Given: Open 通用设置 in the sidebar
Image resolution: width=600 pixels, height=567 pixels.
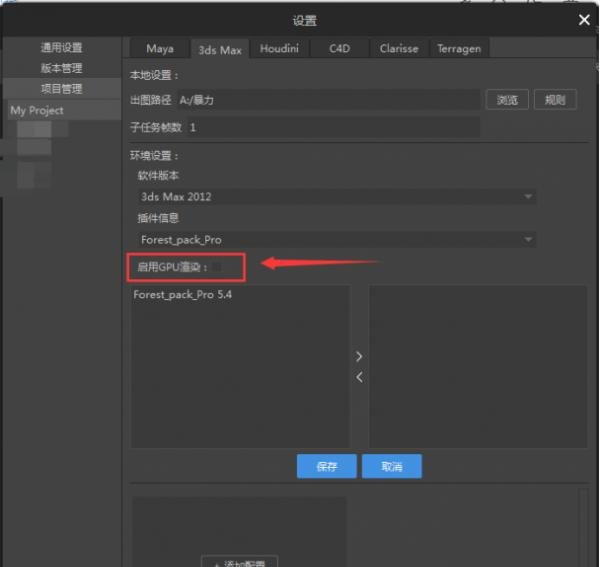Looking at the screenshot, I should click(x=62, y=47).
